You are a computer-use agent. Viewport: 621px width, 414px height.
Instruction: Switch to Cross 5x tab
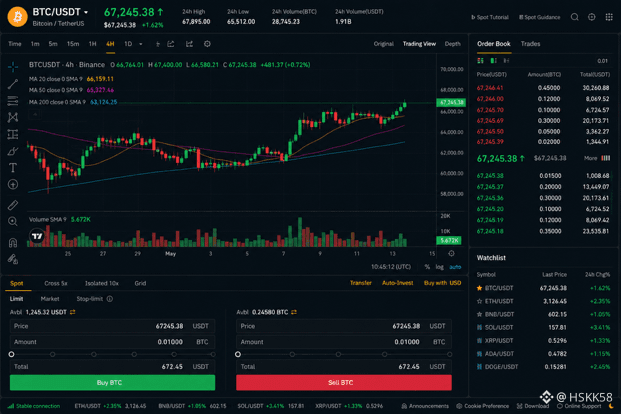[x=56, y=283]
